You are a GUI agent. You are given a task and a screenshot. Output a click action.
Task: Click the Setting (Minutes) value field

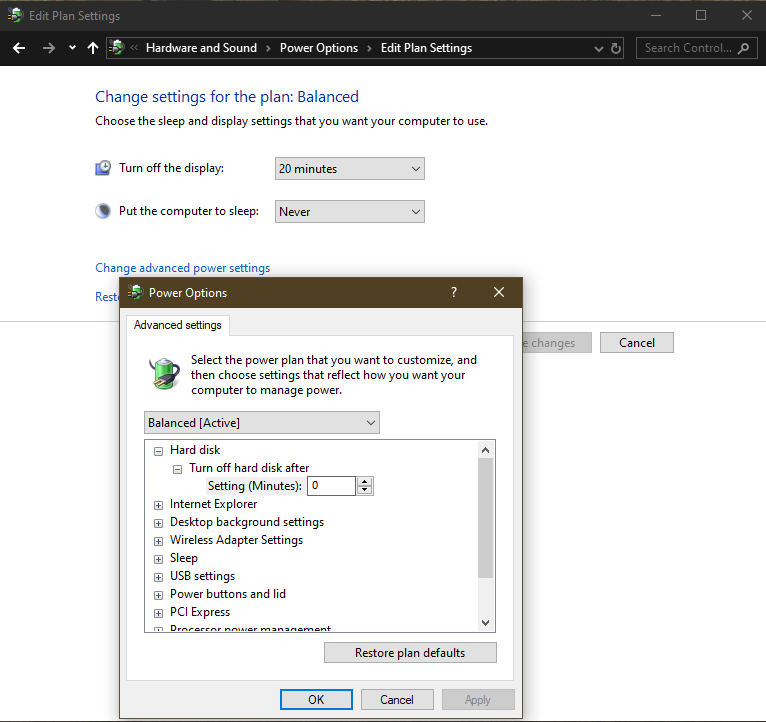(331, 486)
